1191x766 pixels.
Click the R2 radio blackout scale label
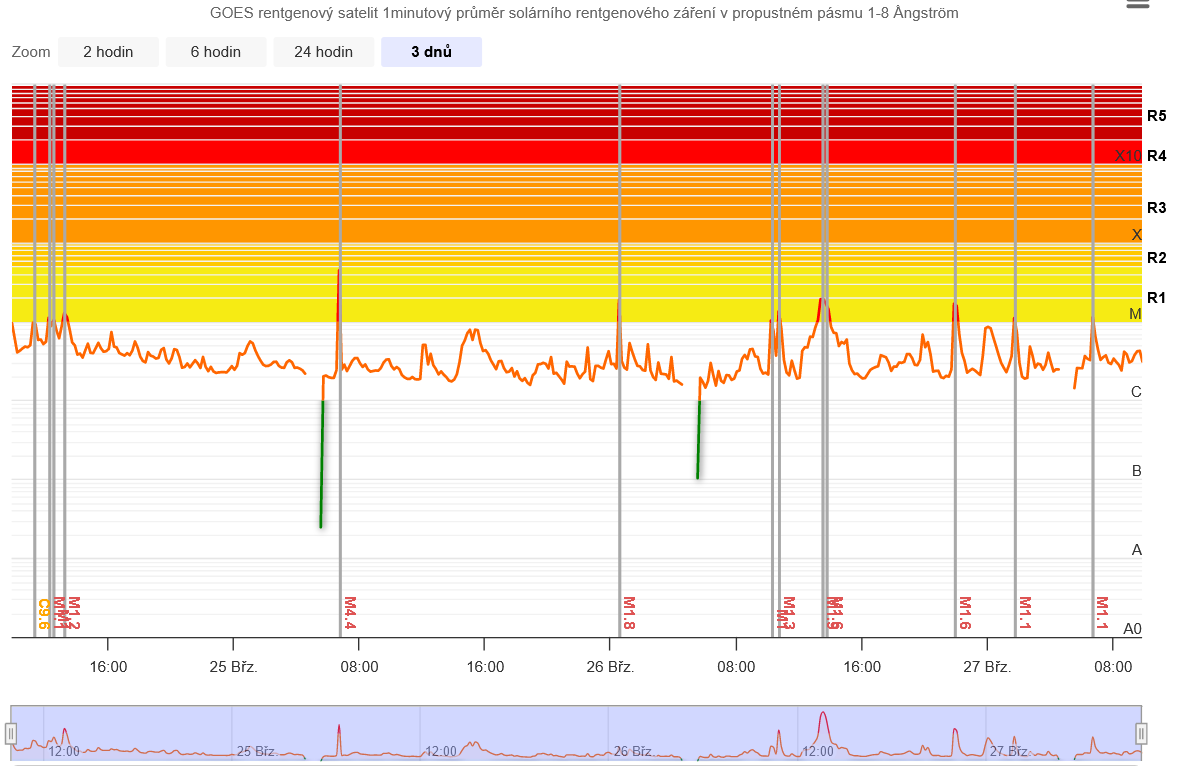1156,258
